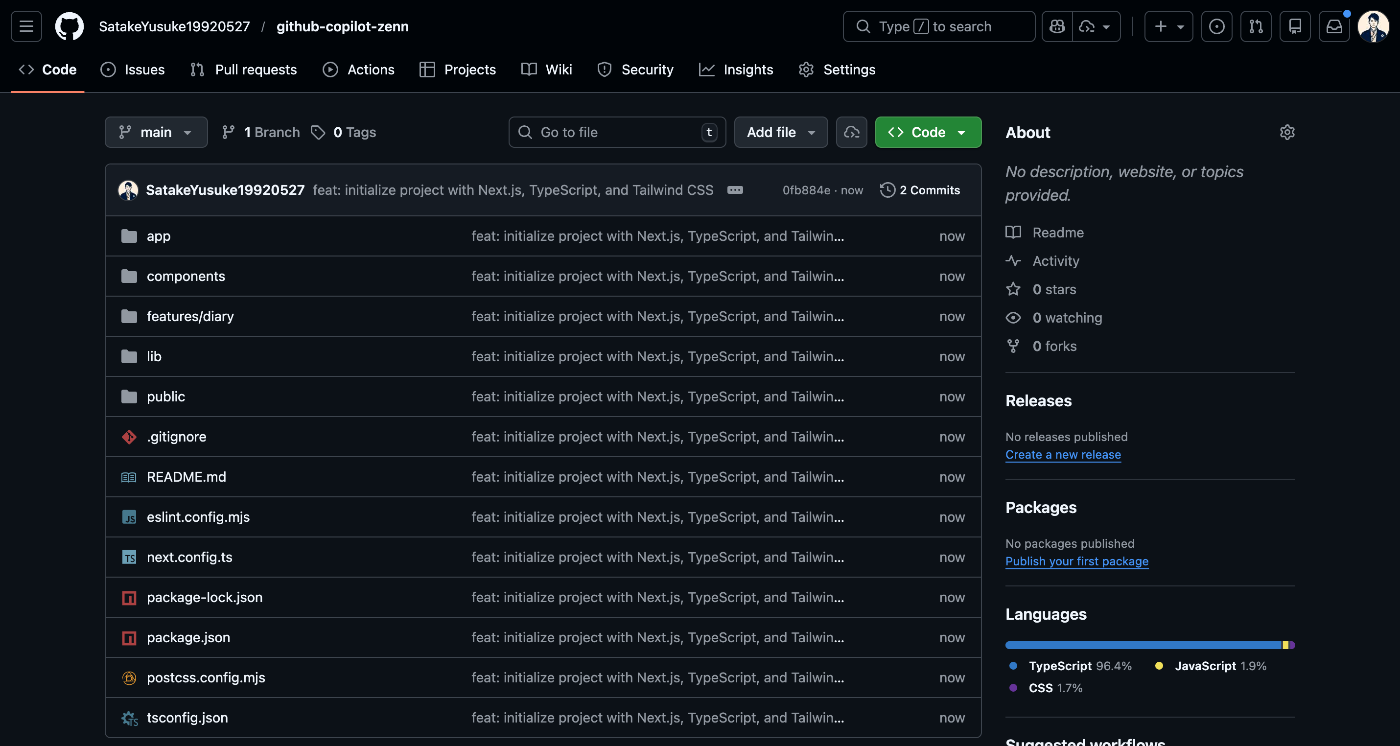1400x746 pixels.
Task: Click the CSS 1.7% language entry
Action: (1046, 688)
